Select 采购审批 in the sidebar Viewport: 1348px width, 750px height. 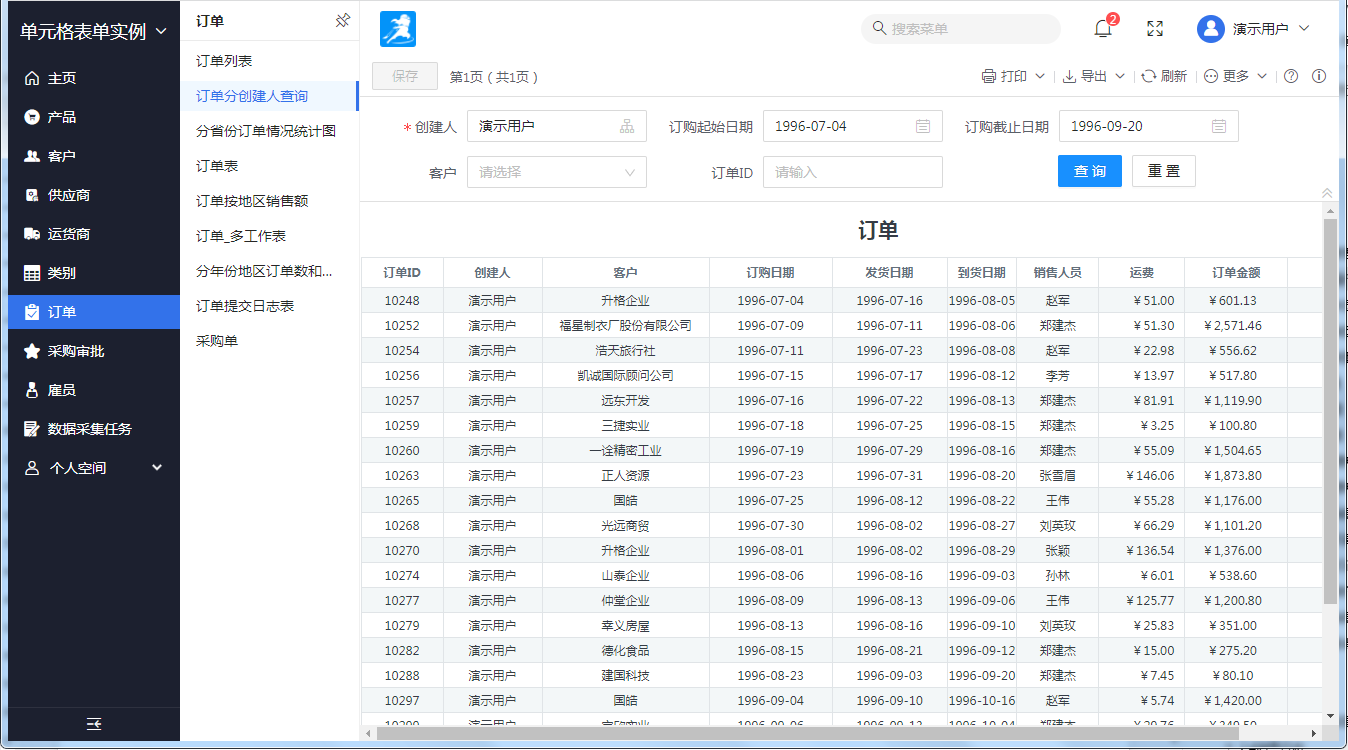pos(76,351)
